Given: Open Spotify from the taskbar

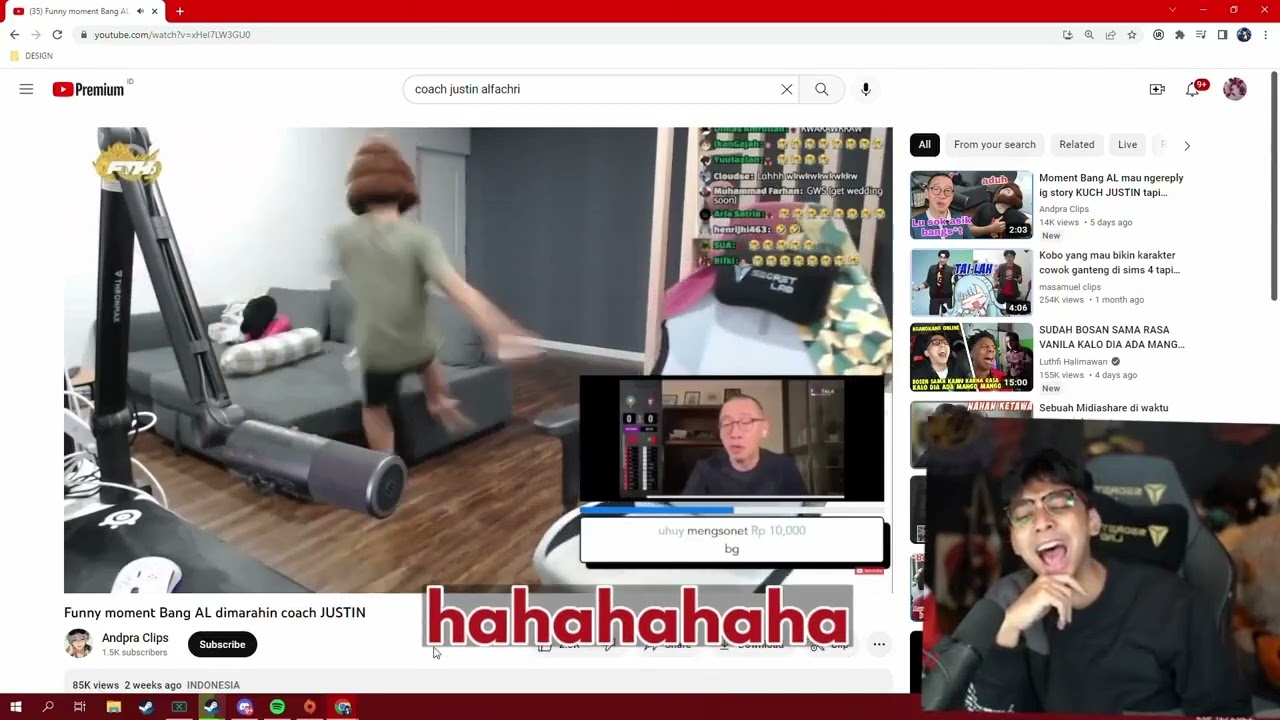Looking at the screenshot, I should [x=277, y=707].
